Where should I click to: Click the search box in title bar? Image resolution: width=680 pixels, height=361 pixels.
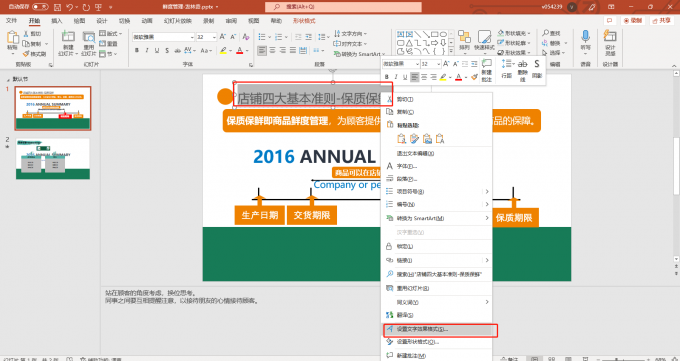pos(343,7)
